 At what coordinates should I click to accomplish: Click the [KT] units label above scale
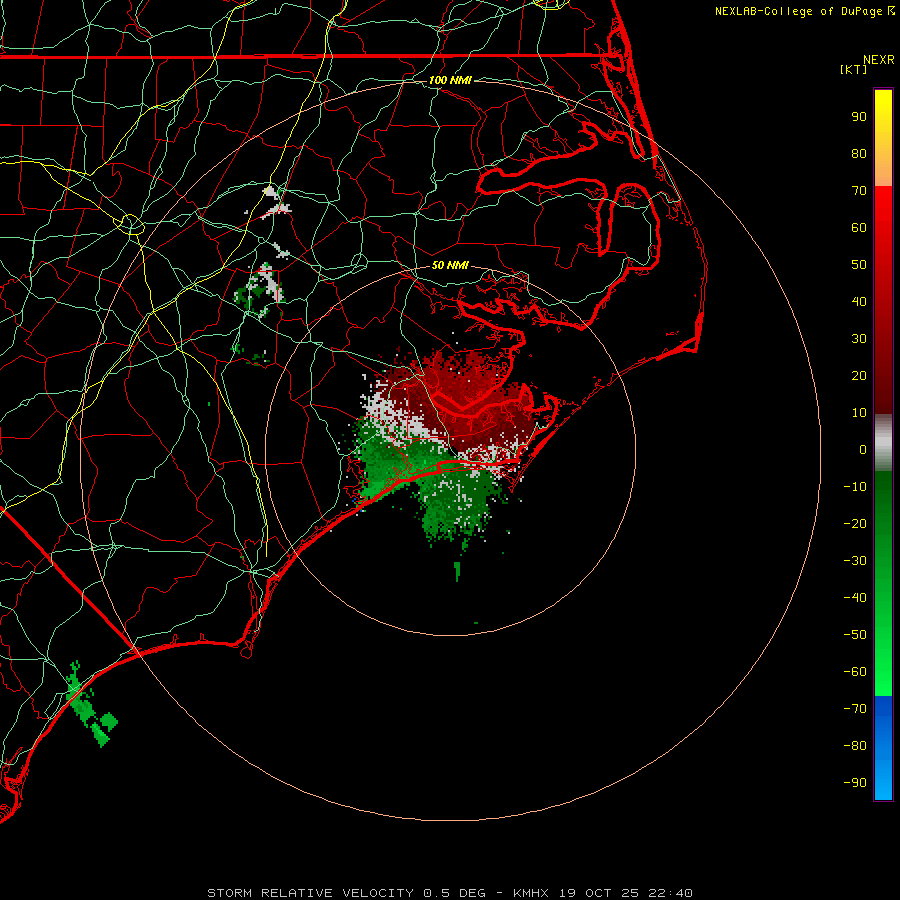(853, 69)
